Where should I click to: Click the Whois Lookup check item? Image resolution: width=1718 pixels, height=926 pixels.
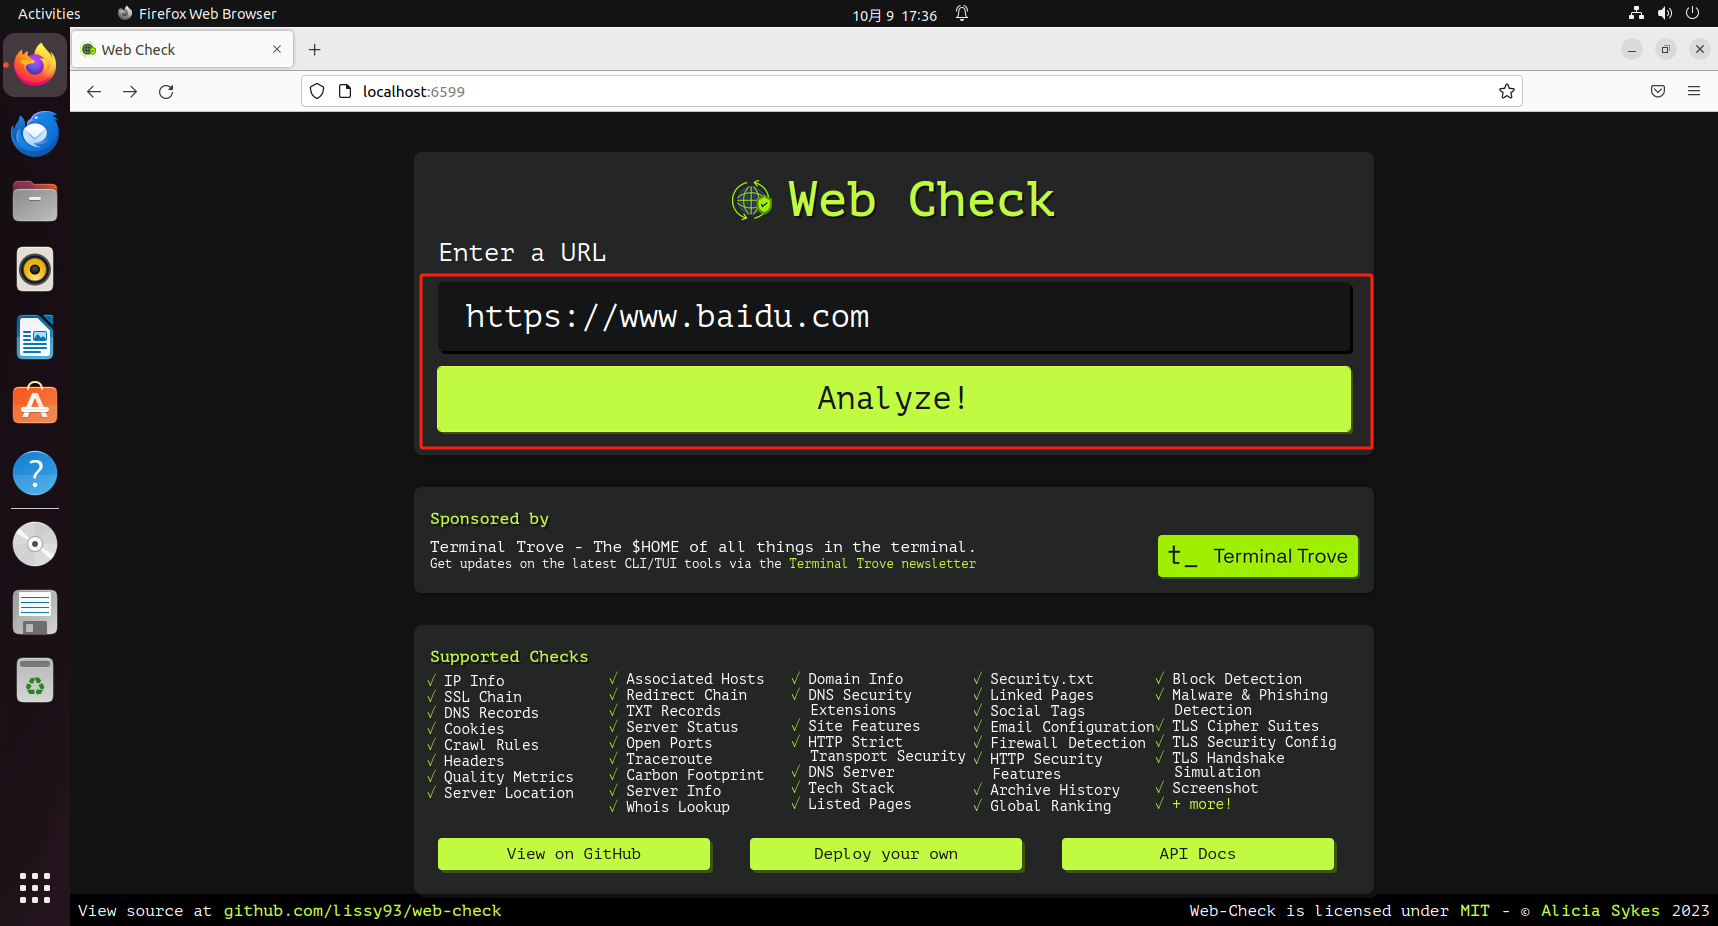678,807
